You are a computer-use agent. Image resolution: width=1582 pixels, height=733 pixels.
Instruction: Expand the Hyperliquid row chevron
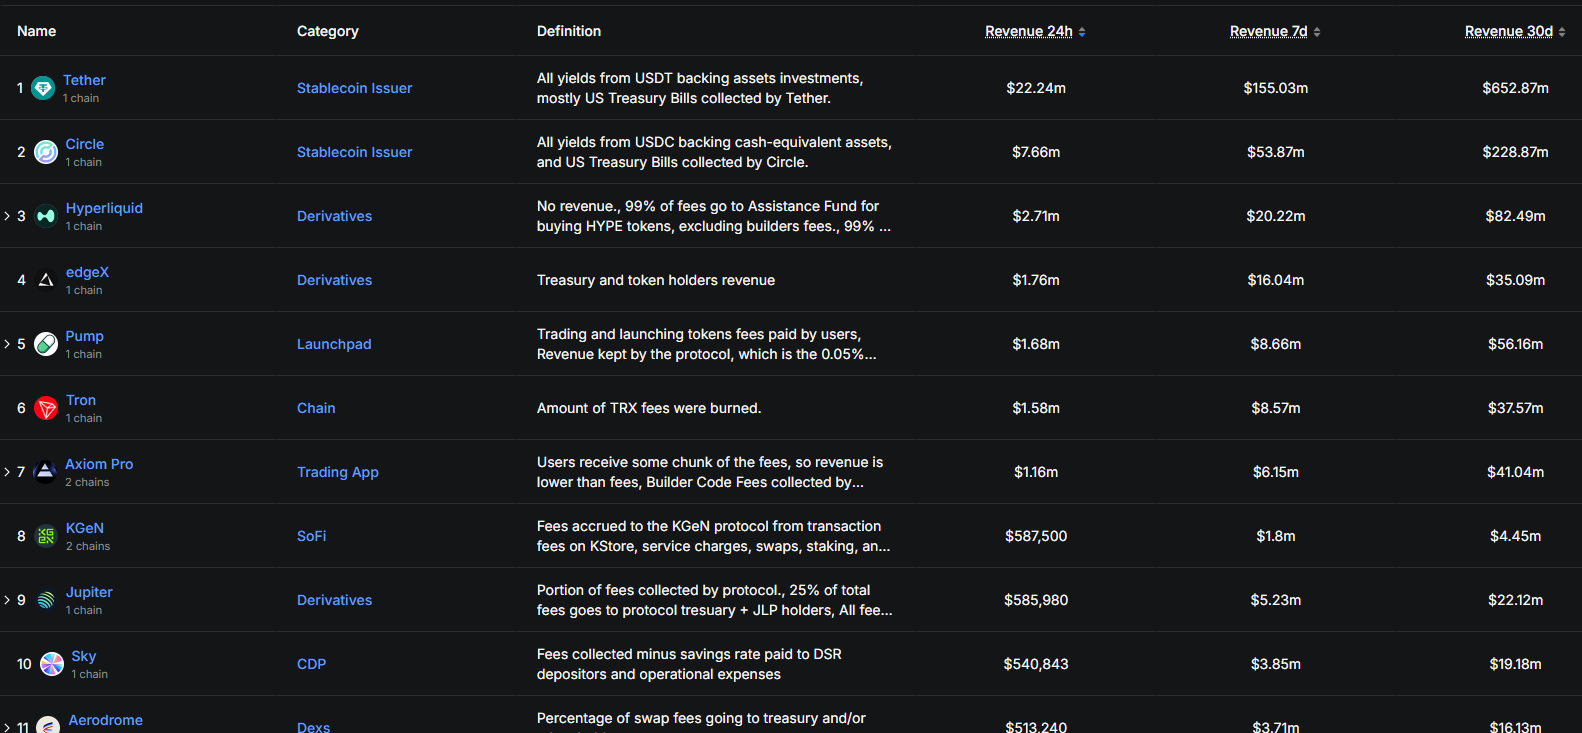point(7,216)
